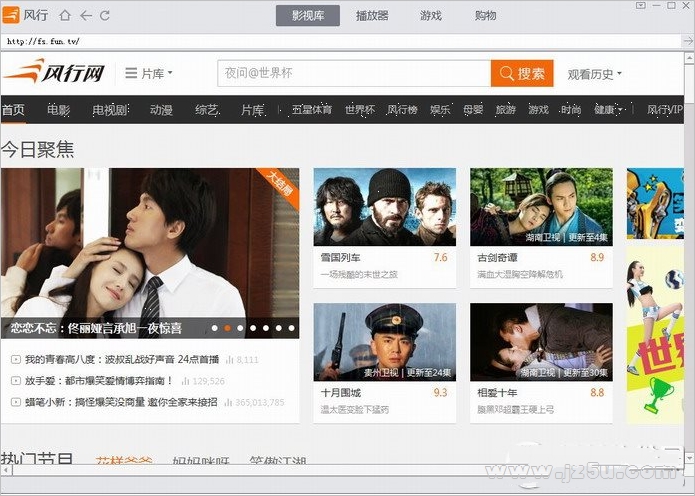Play icon beside 放手爱 entry

16,381
